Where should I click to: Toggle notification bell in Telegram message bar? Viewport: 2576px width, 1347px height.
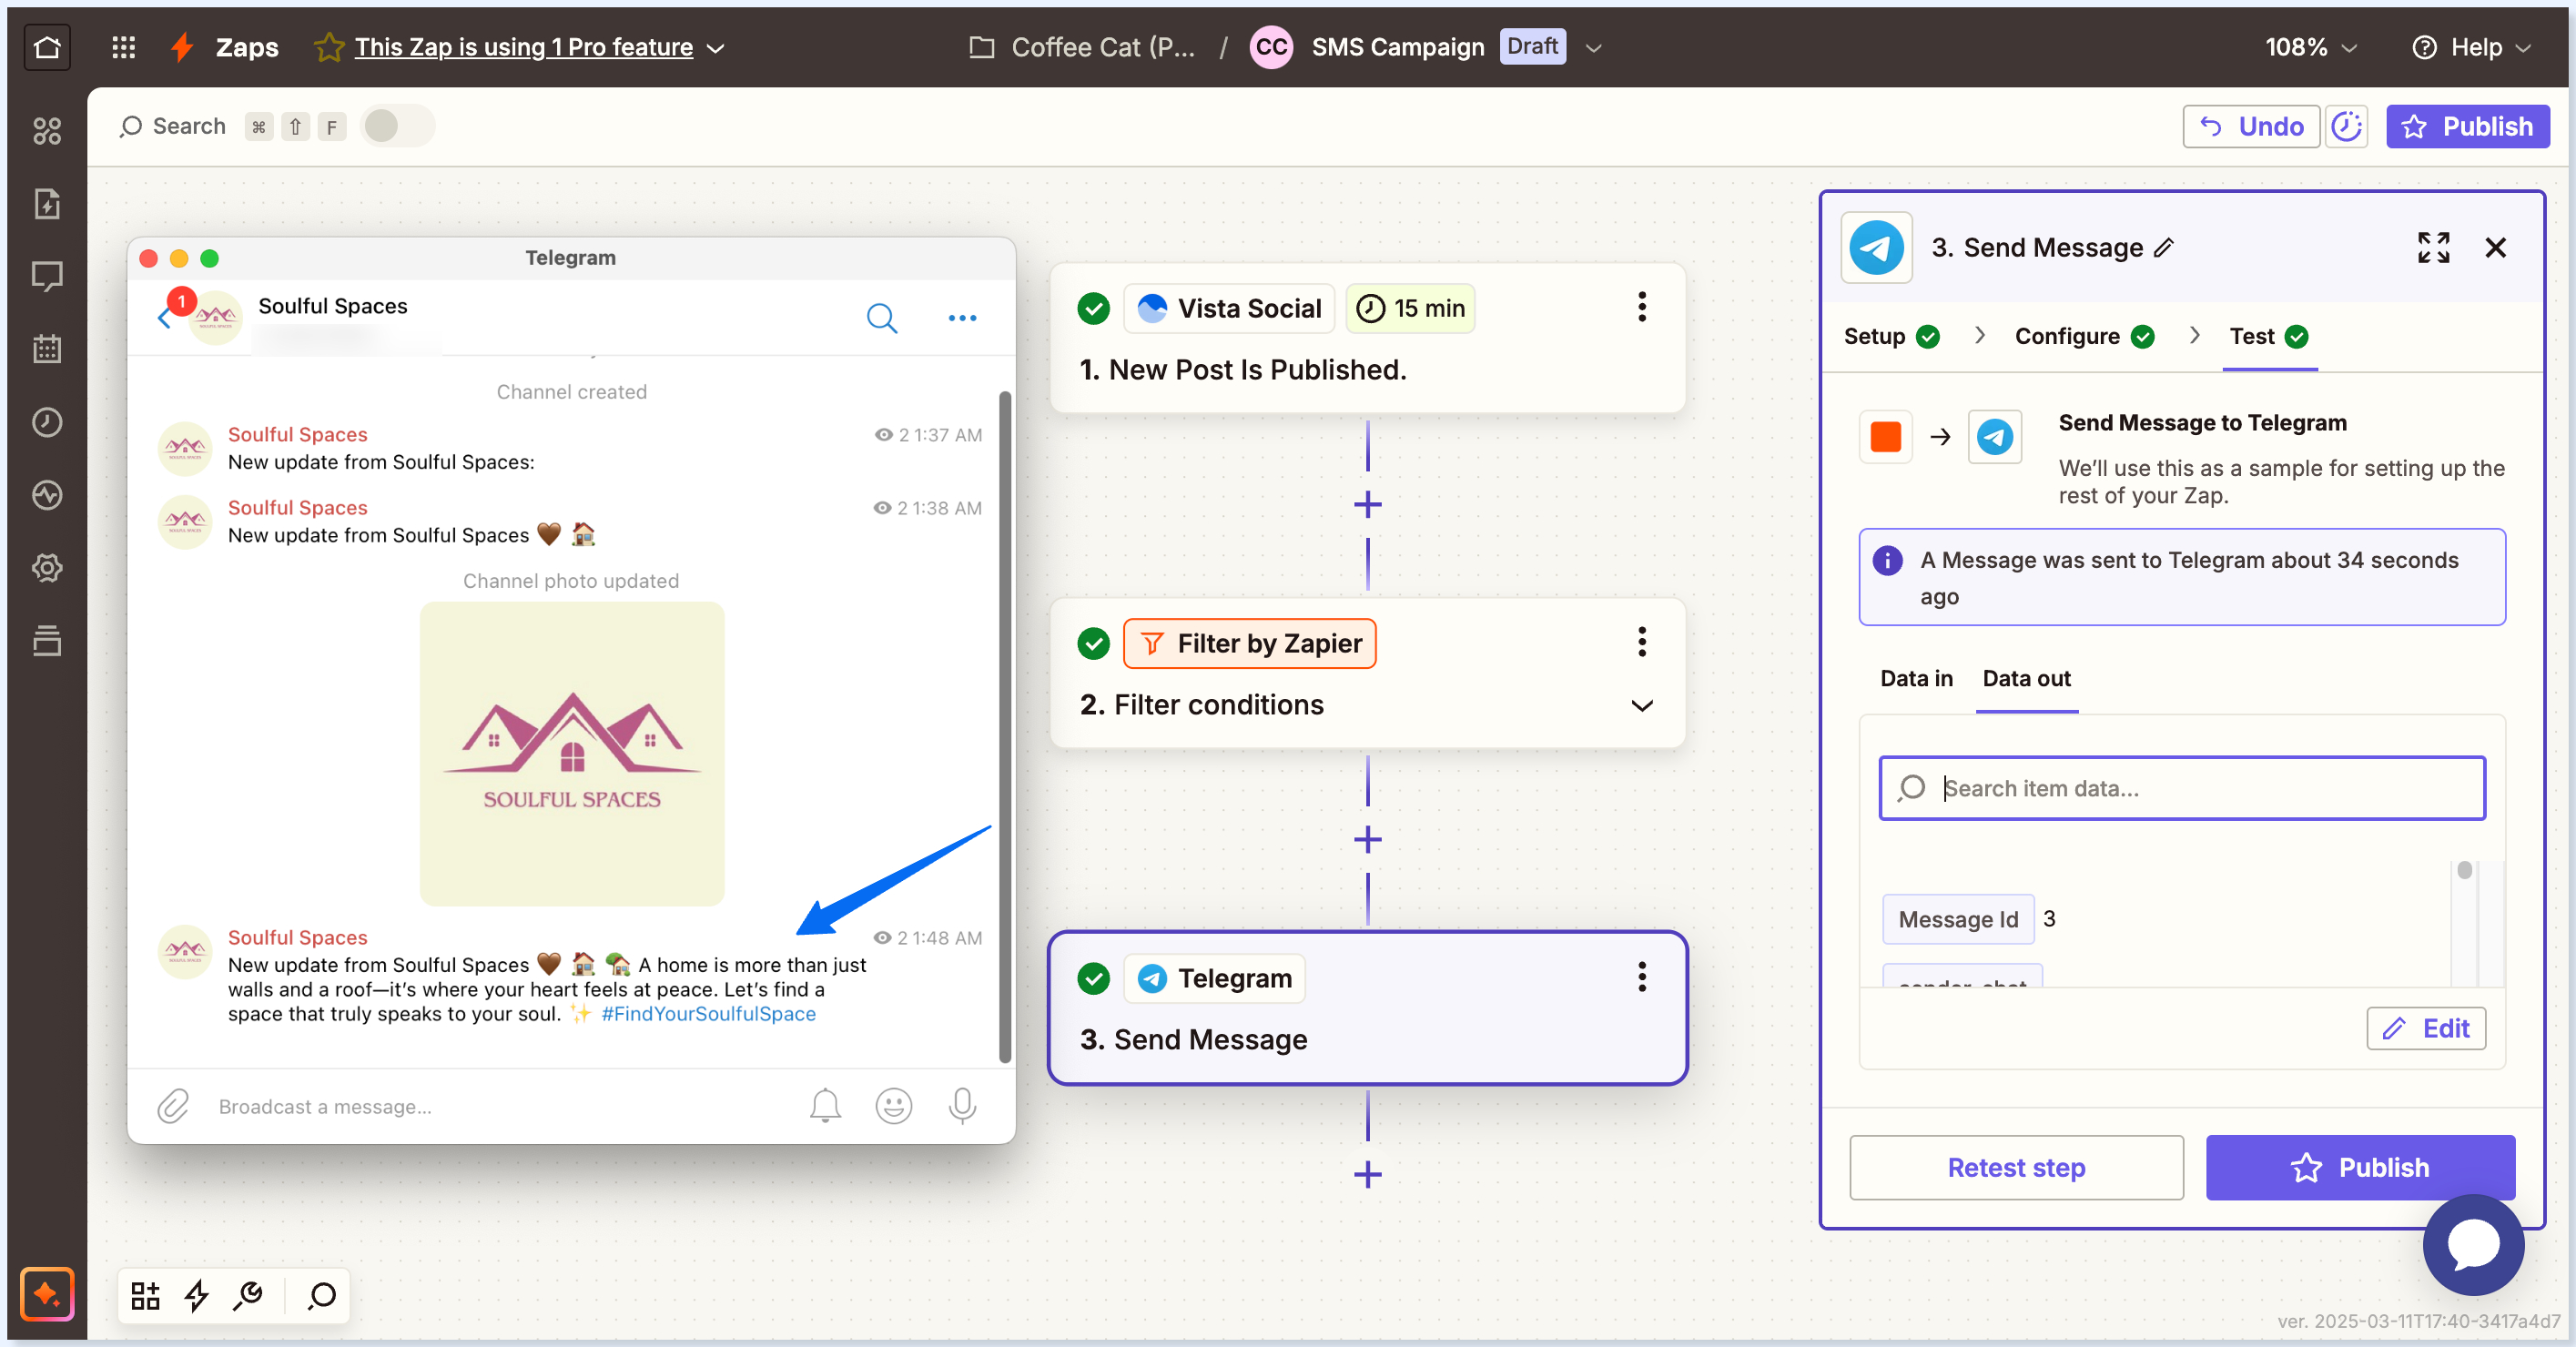point(825,1105)
